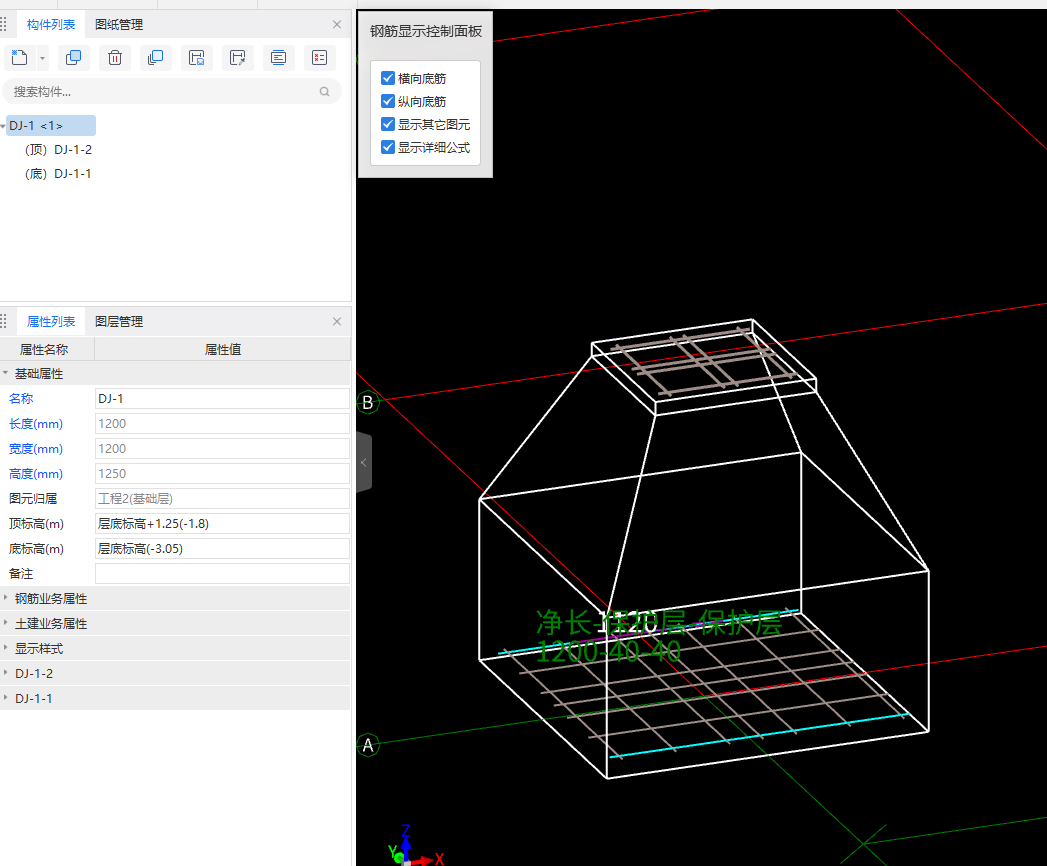The width and height of the screenshot is (1047, 866).
Task: Click the green formula text 1200-40-40
Action: click(608, 652)
